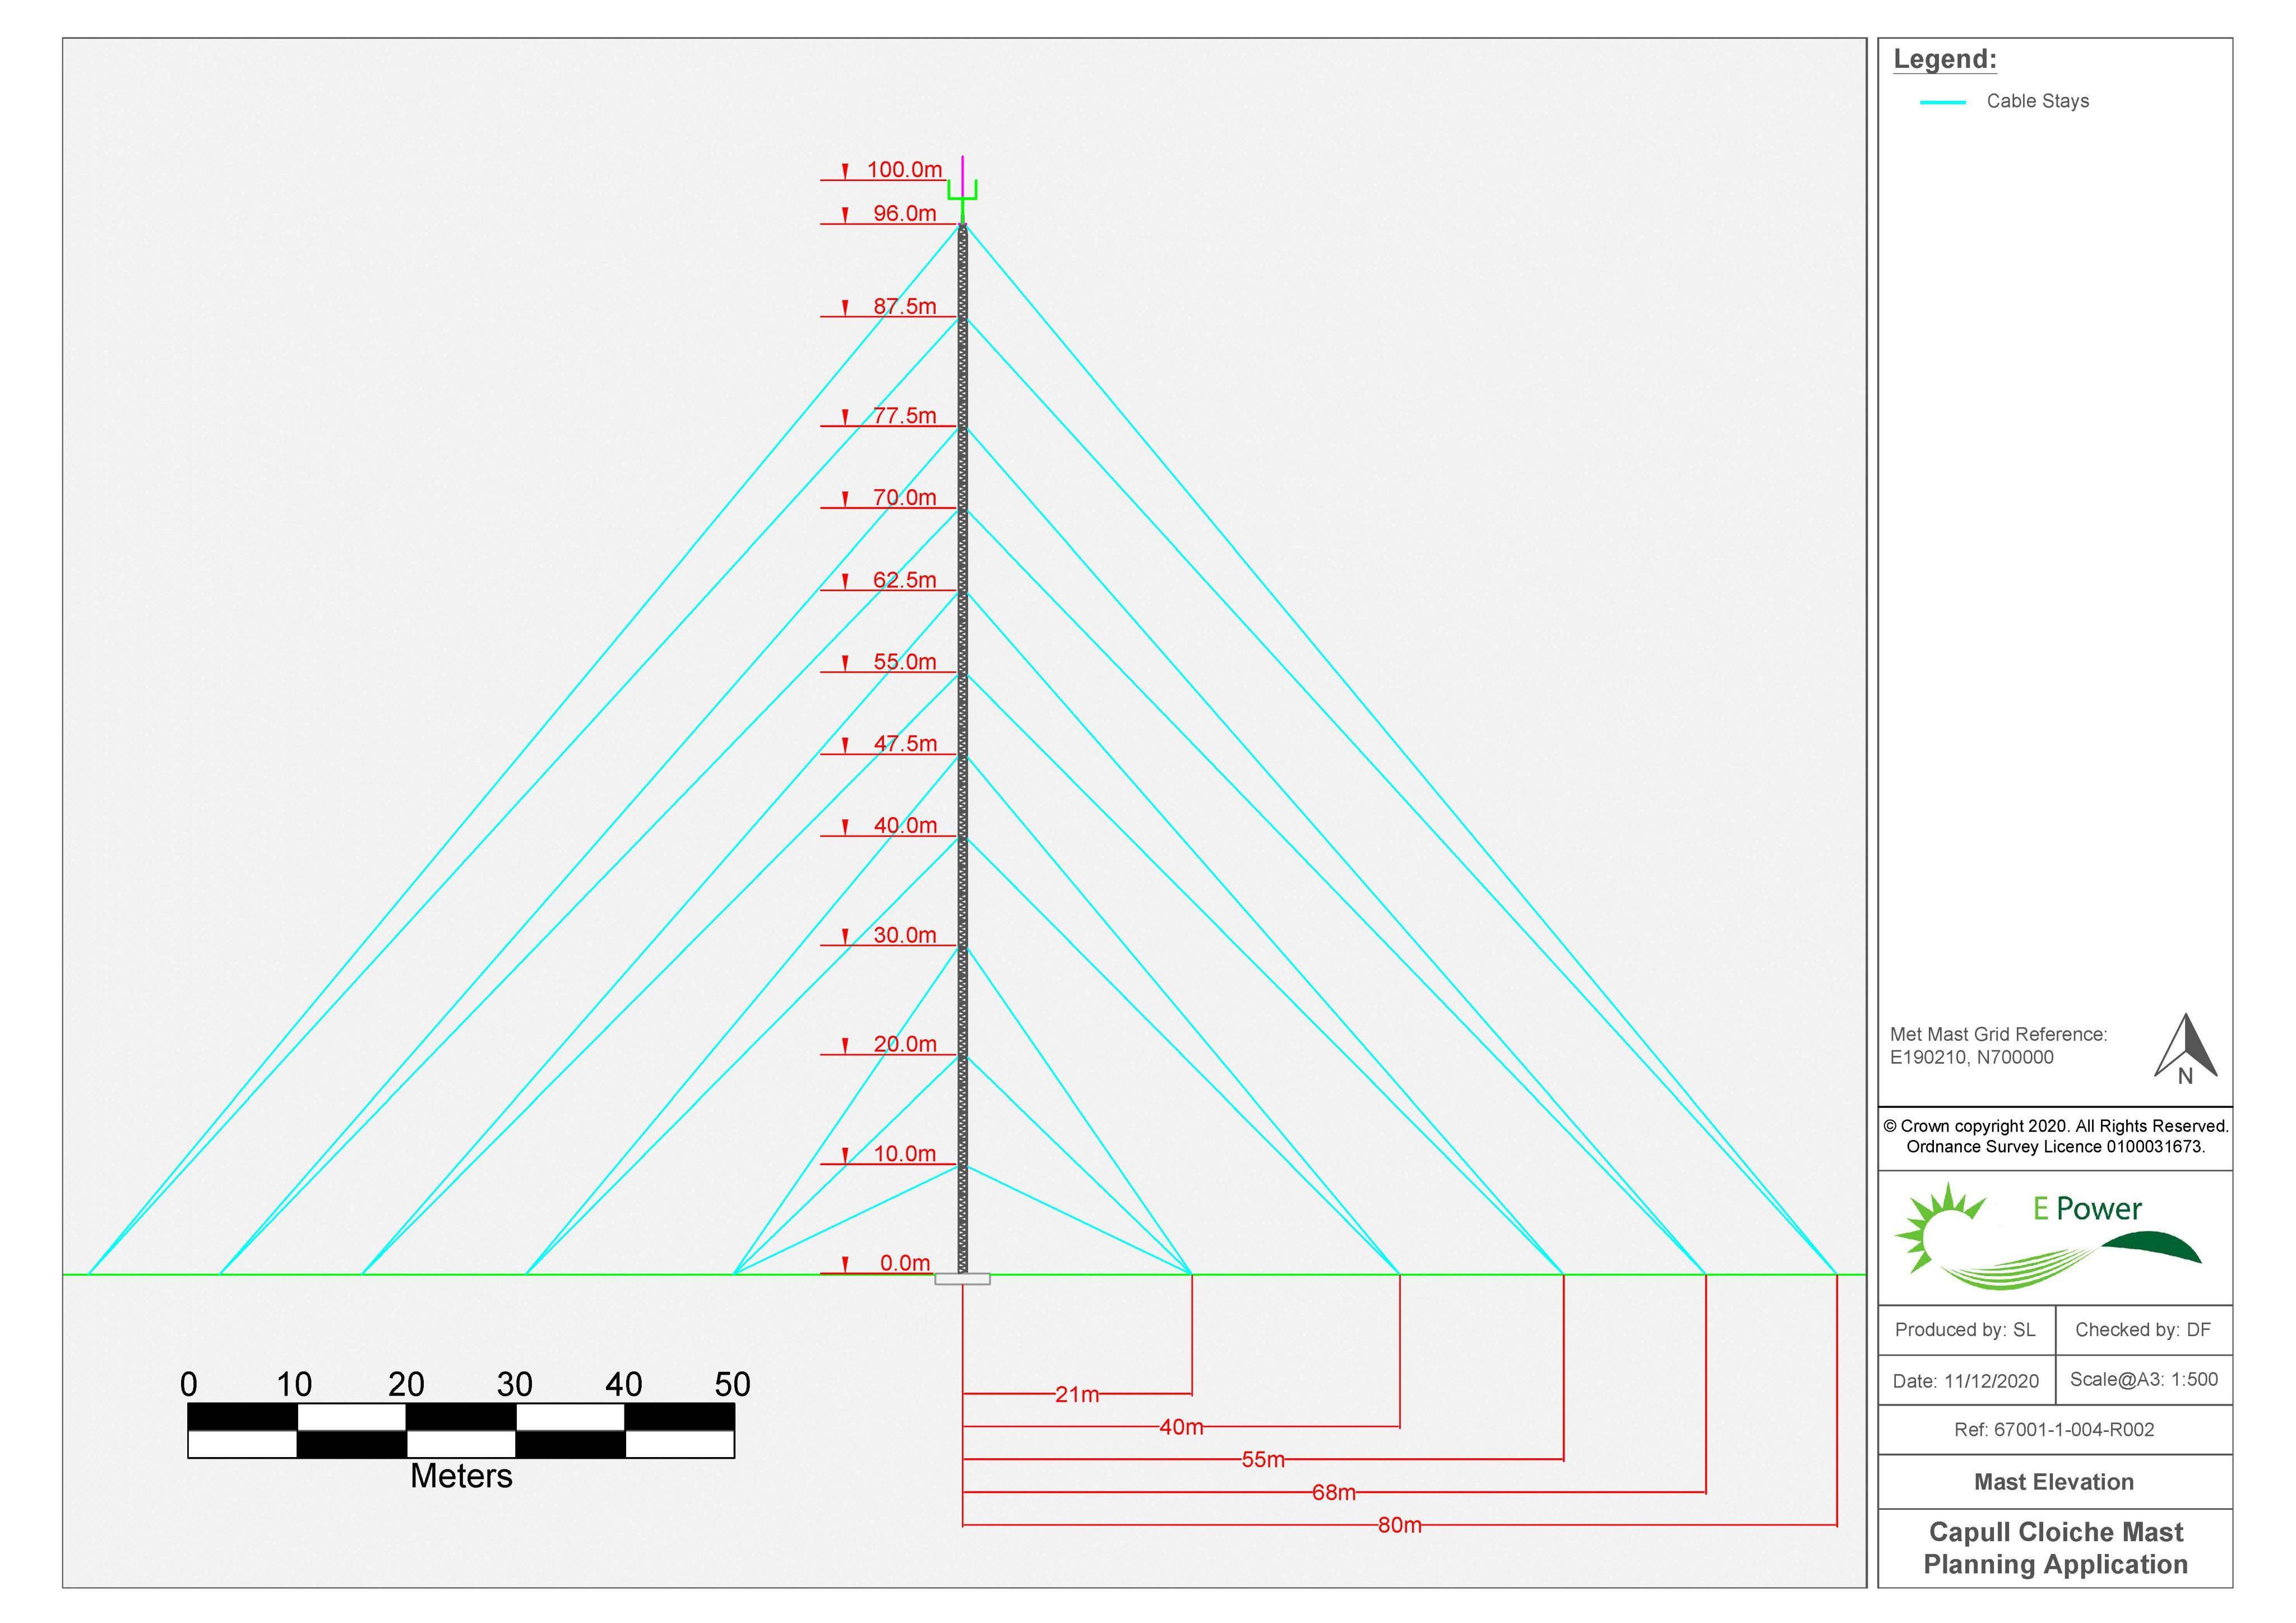
Task: Select the '96.0m' height label
Action: click(904, 213)
